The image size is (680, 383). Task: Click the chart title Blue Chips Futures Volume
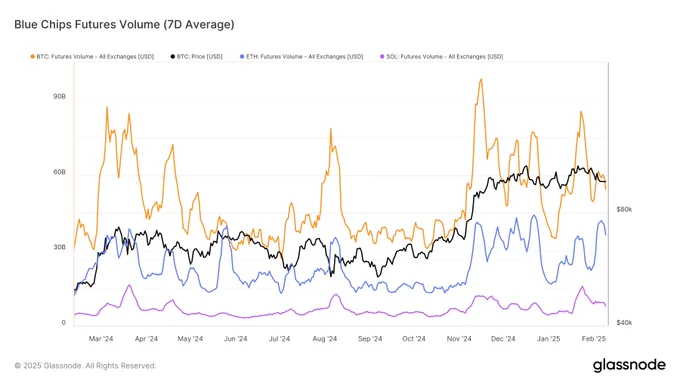pyautogui.click(x=124, y=24)
